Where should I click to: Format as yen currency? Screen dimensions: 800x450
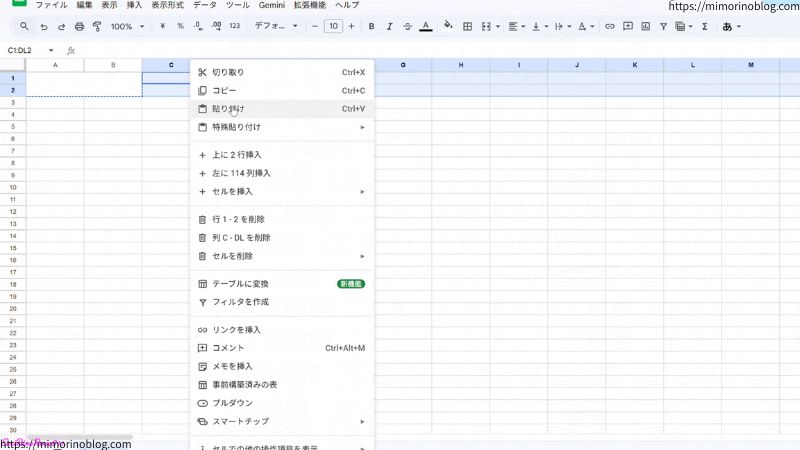click(162, 26)
